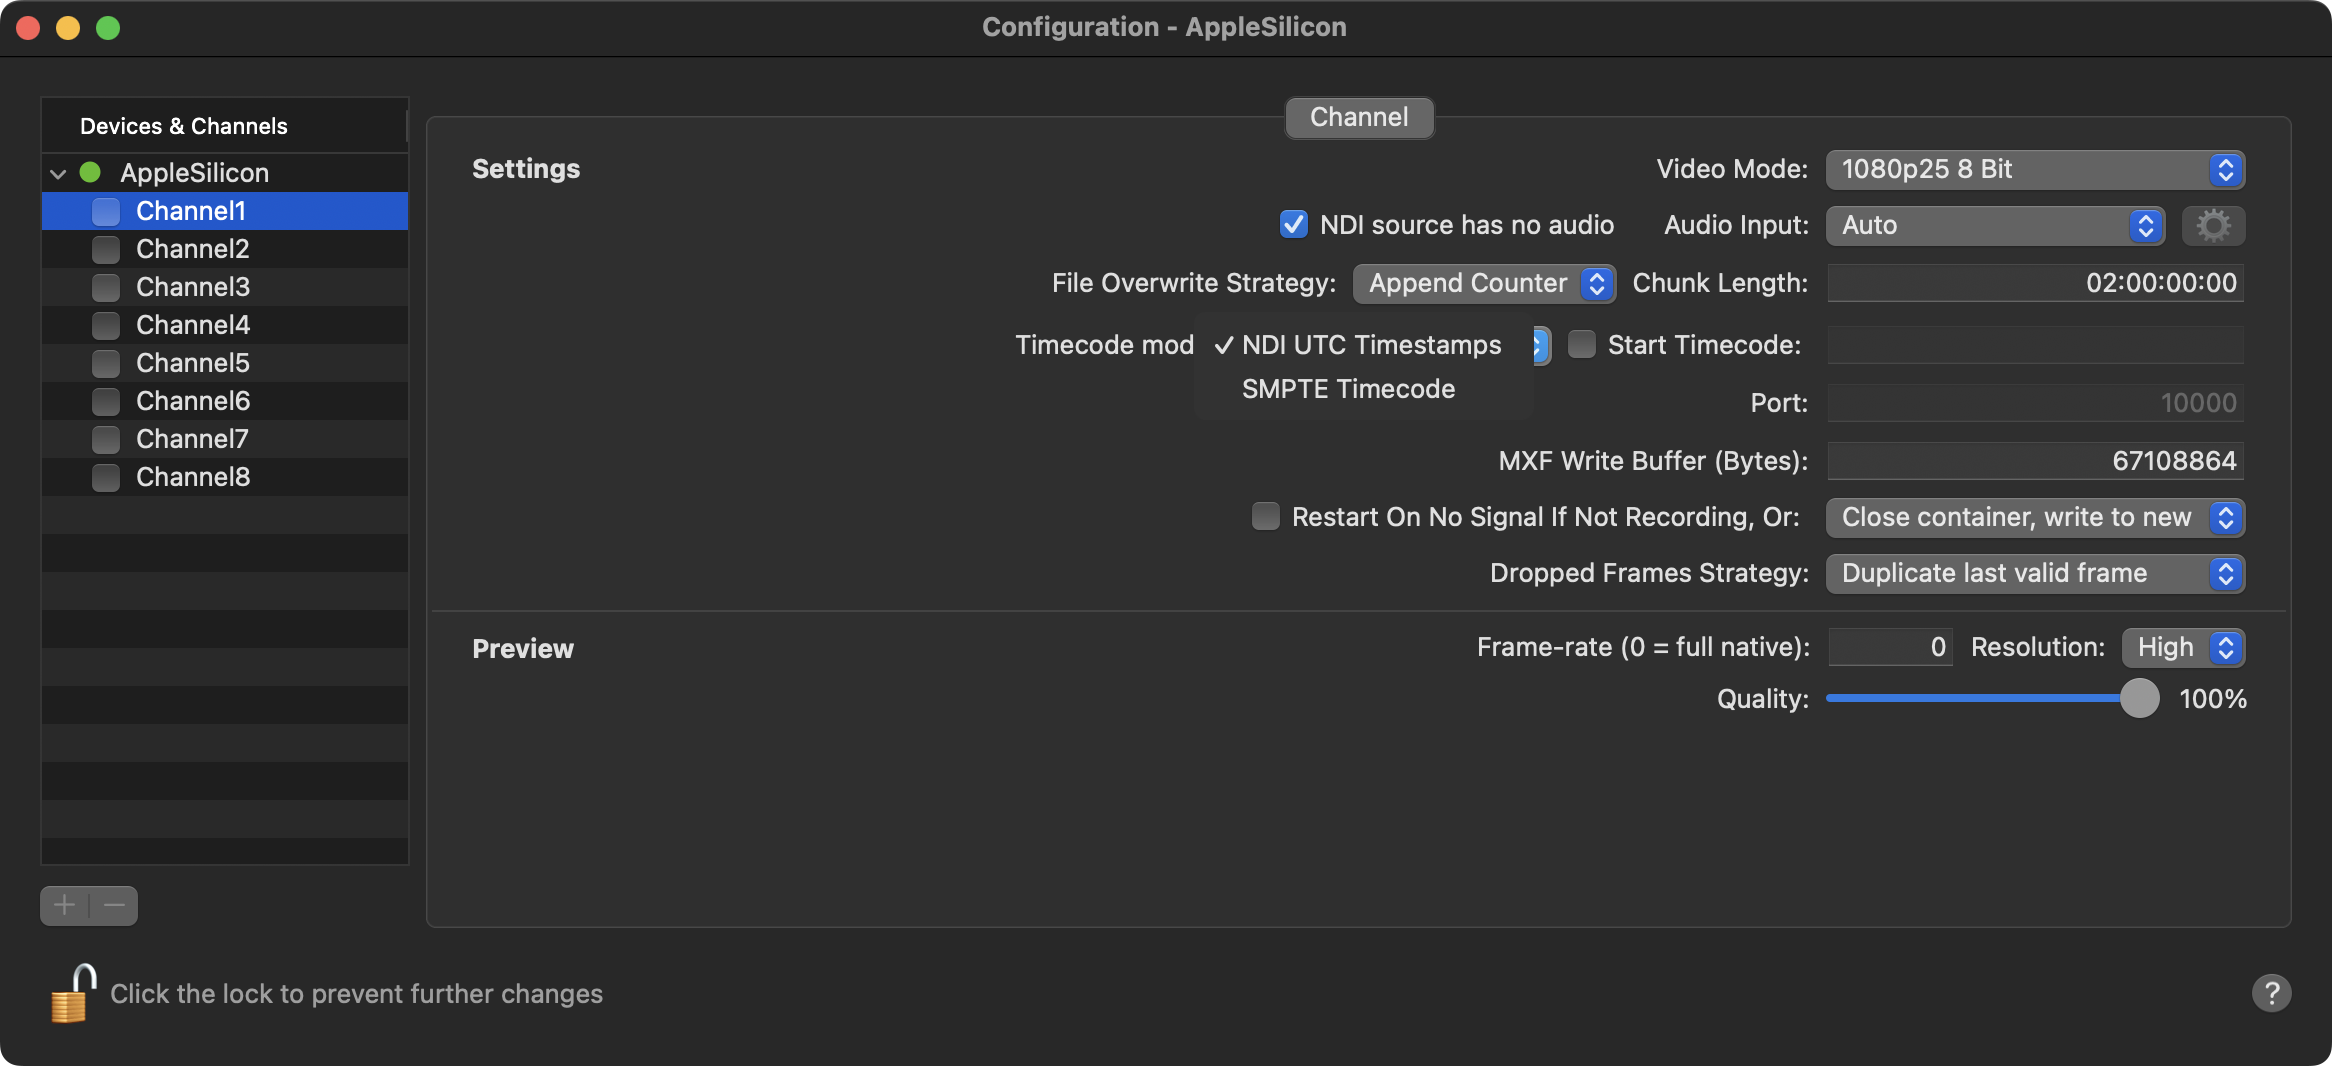Close the Configuration window
The height and width of the screenshot is (1066, 2332).
[x=28, y=28]
